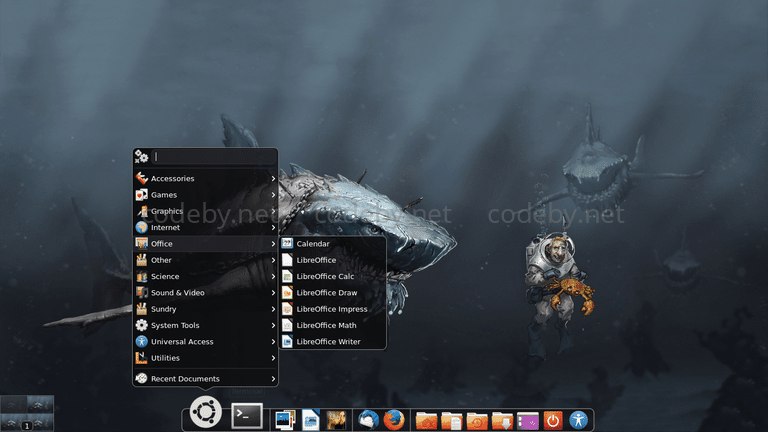Open the photo stack image viewer dock icon
The image size is (768, 432).
[x=285, y=420]
